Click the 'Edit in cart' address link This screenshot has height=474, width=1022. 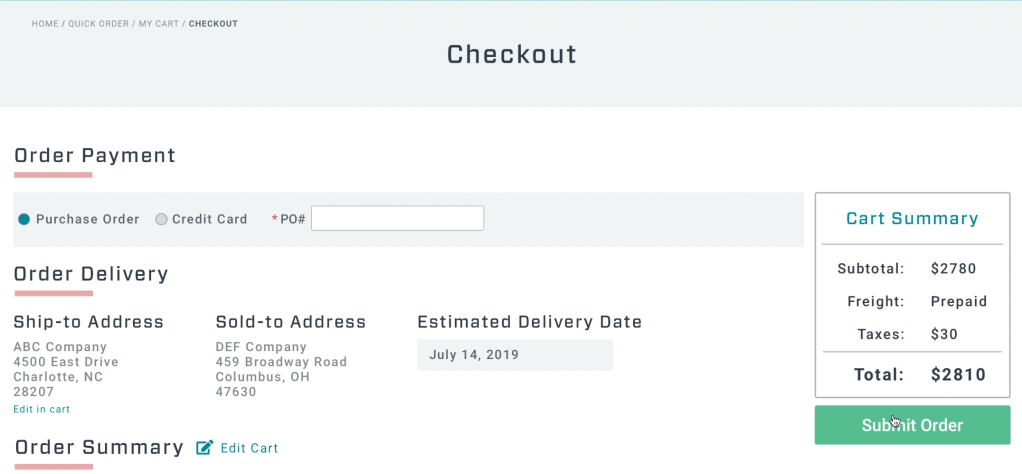coord(41,409)
